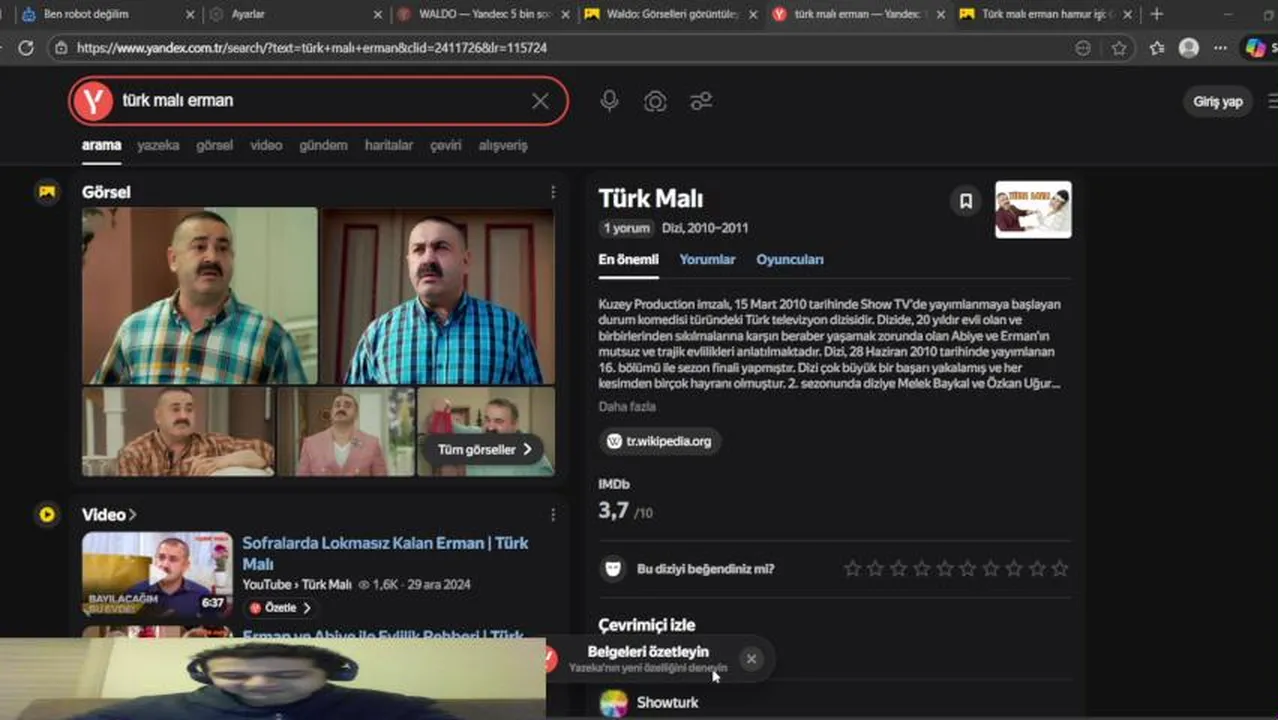This screenshot has height=720, width=1278.
Task: Click the Showturk channel logo
Action: pyautogui.click(x=613, y=702)
